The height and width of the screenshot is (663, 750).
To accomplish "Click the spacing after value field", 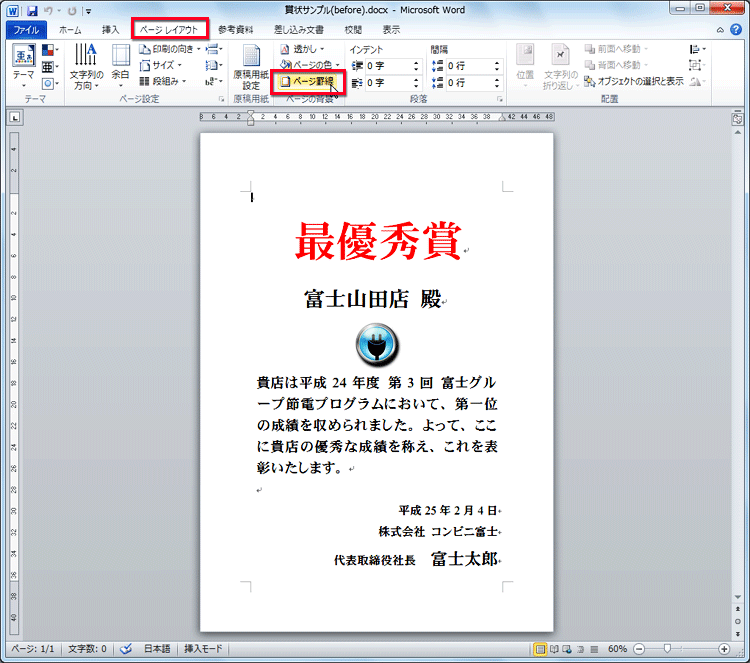I will click(x=469, y=83).
